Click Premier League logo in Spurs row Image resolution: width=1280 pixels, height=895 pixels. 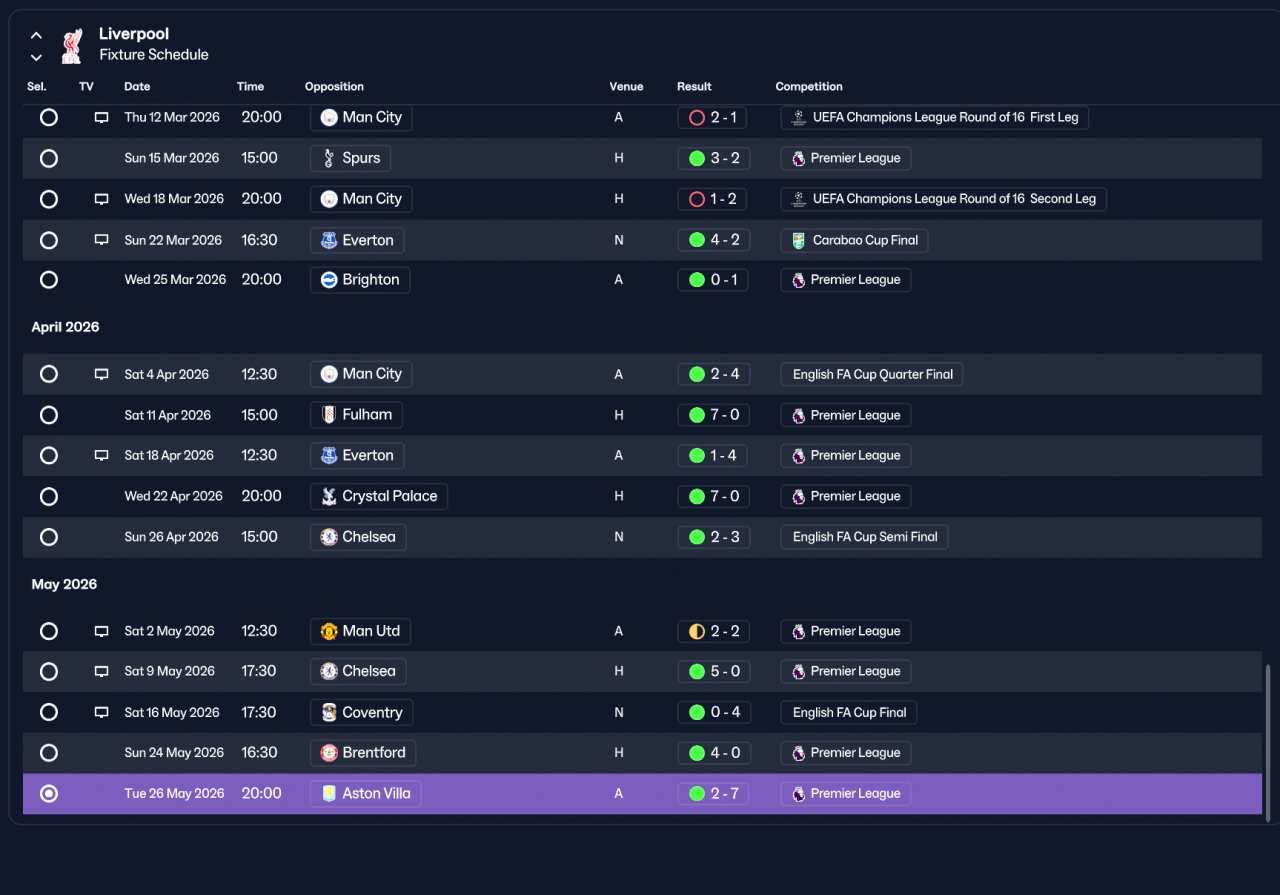(x=798, y=158)
